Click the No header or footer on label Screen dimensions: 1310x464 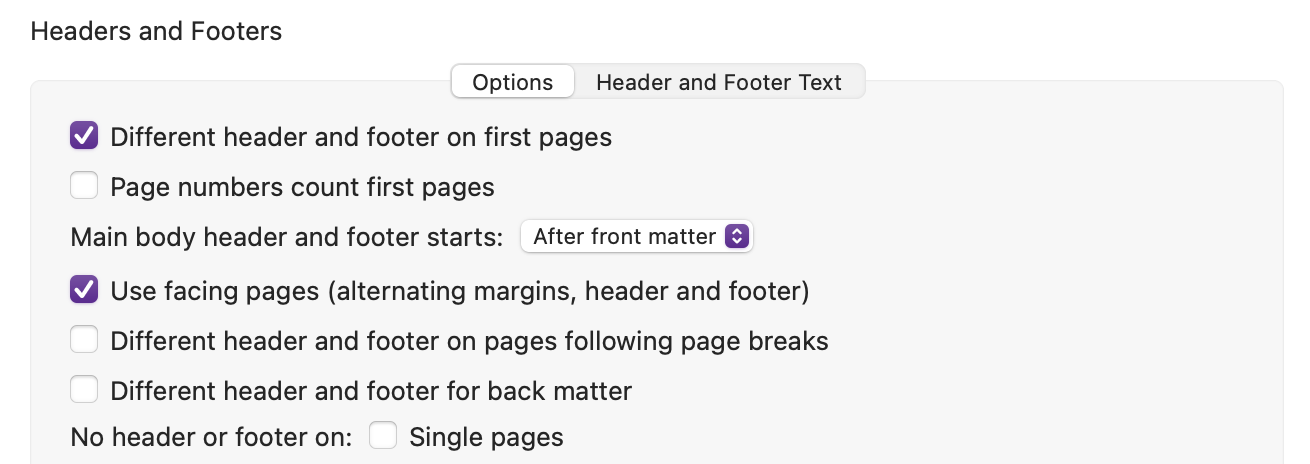click(x=211, y=437)
